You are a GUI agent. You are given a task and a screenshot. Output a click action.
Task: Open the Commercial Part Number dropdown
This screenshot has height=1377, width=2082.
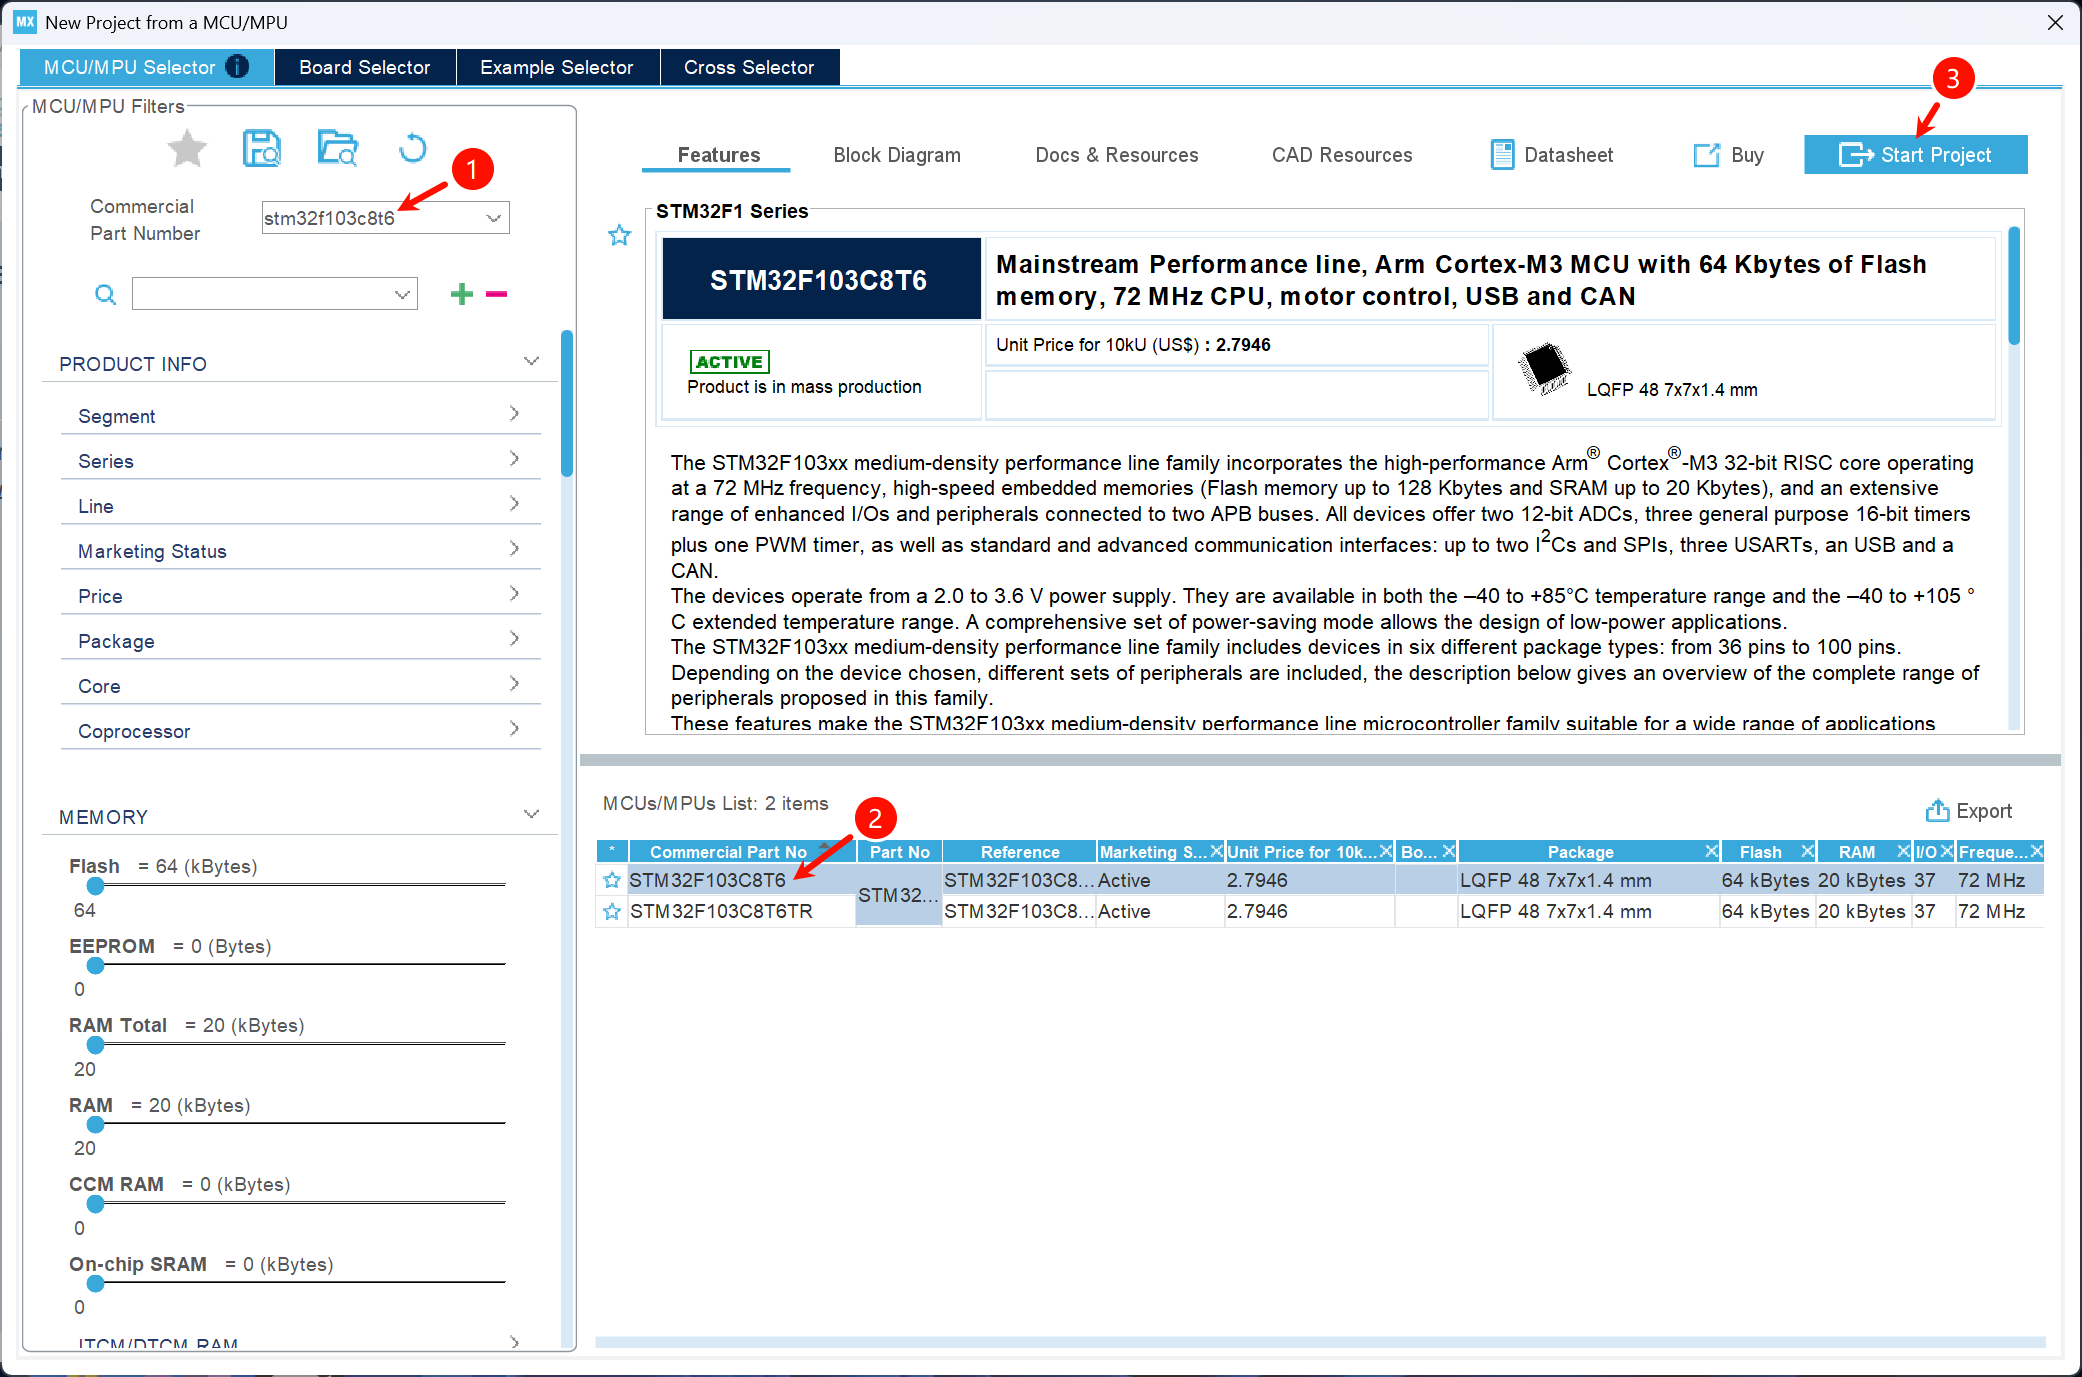click(493, 218)
